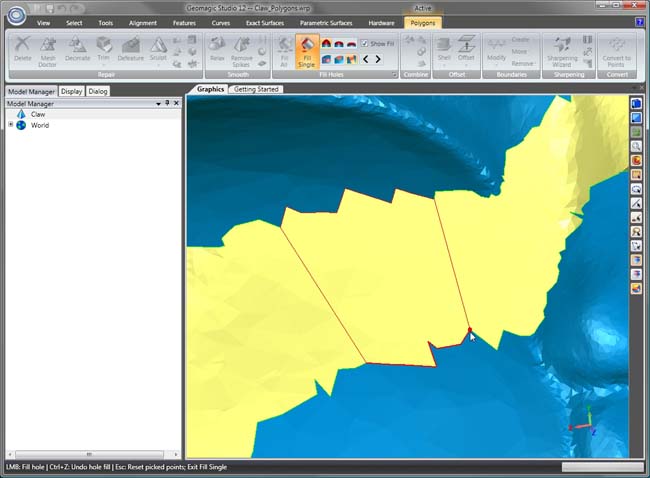Screen dimensions: 650x478
Task: Choose the bridge fill mode icon
Action: click(x=352, y=59)
